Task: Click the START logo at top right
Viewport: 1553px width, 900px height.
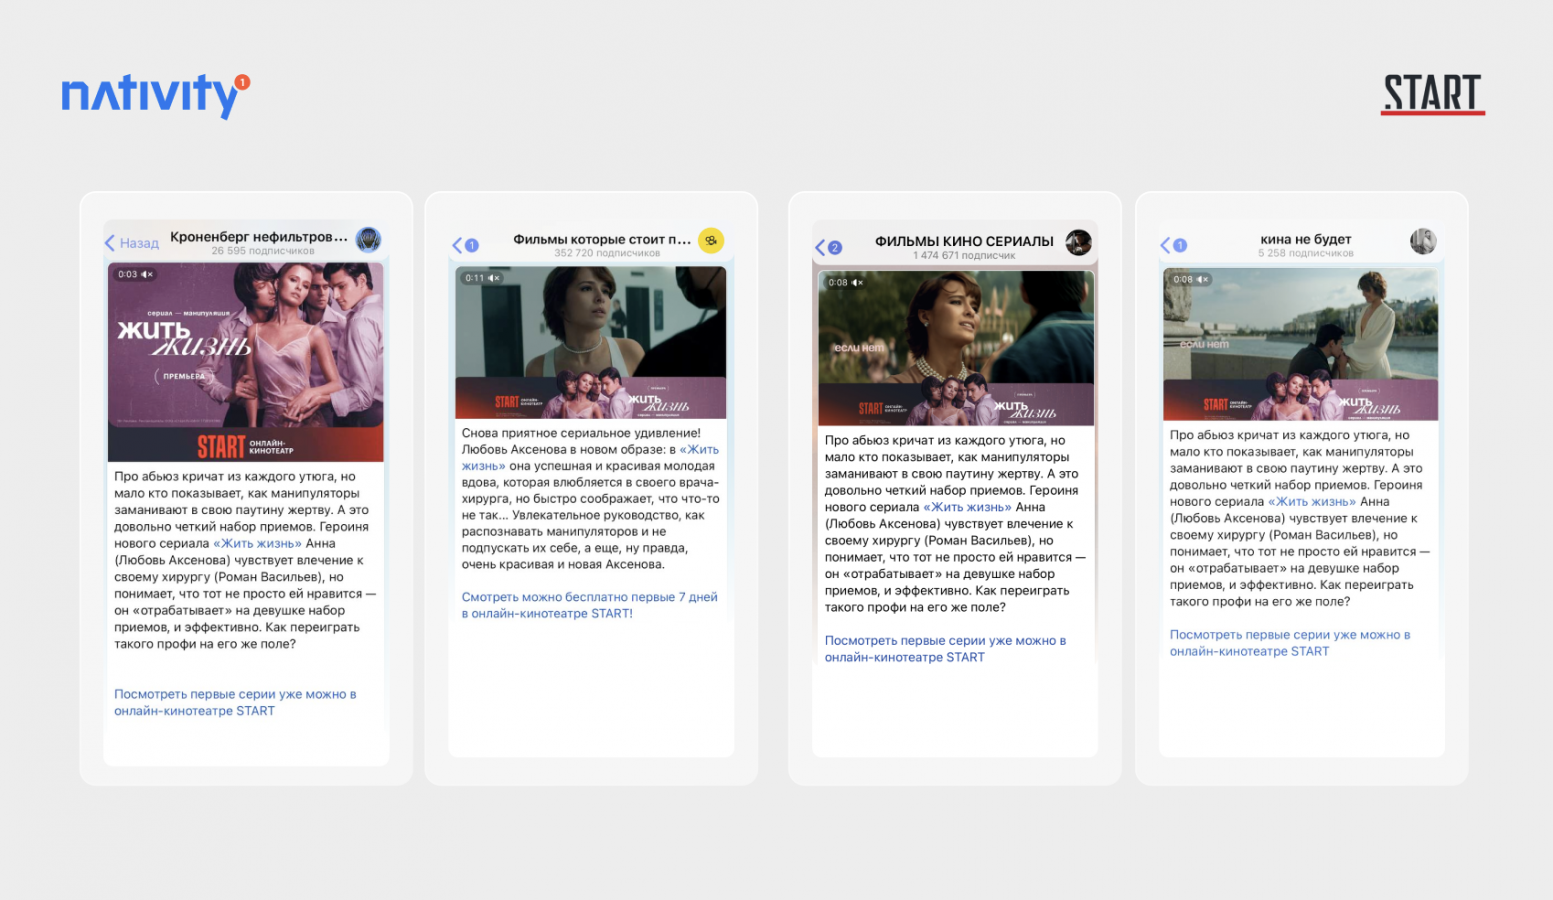Action: [x=1432, y=94]
